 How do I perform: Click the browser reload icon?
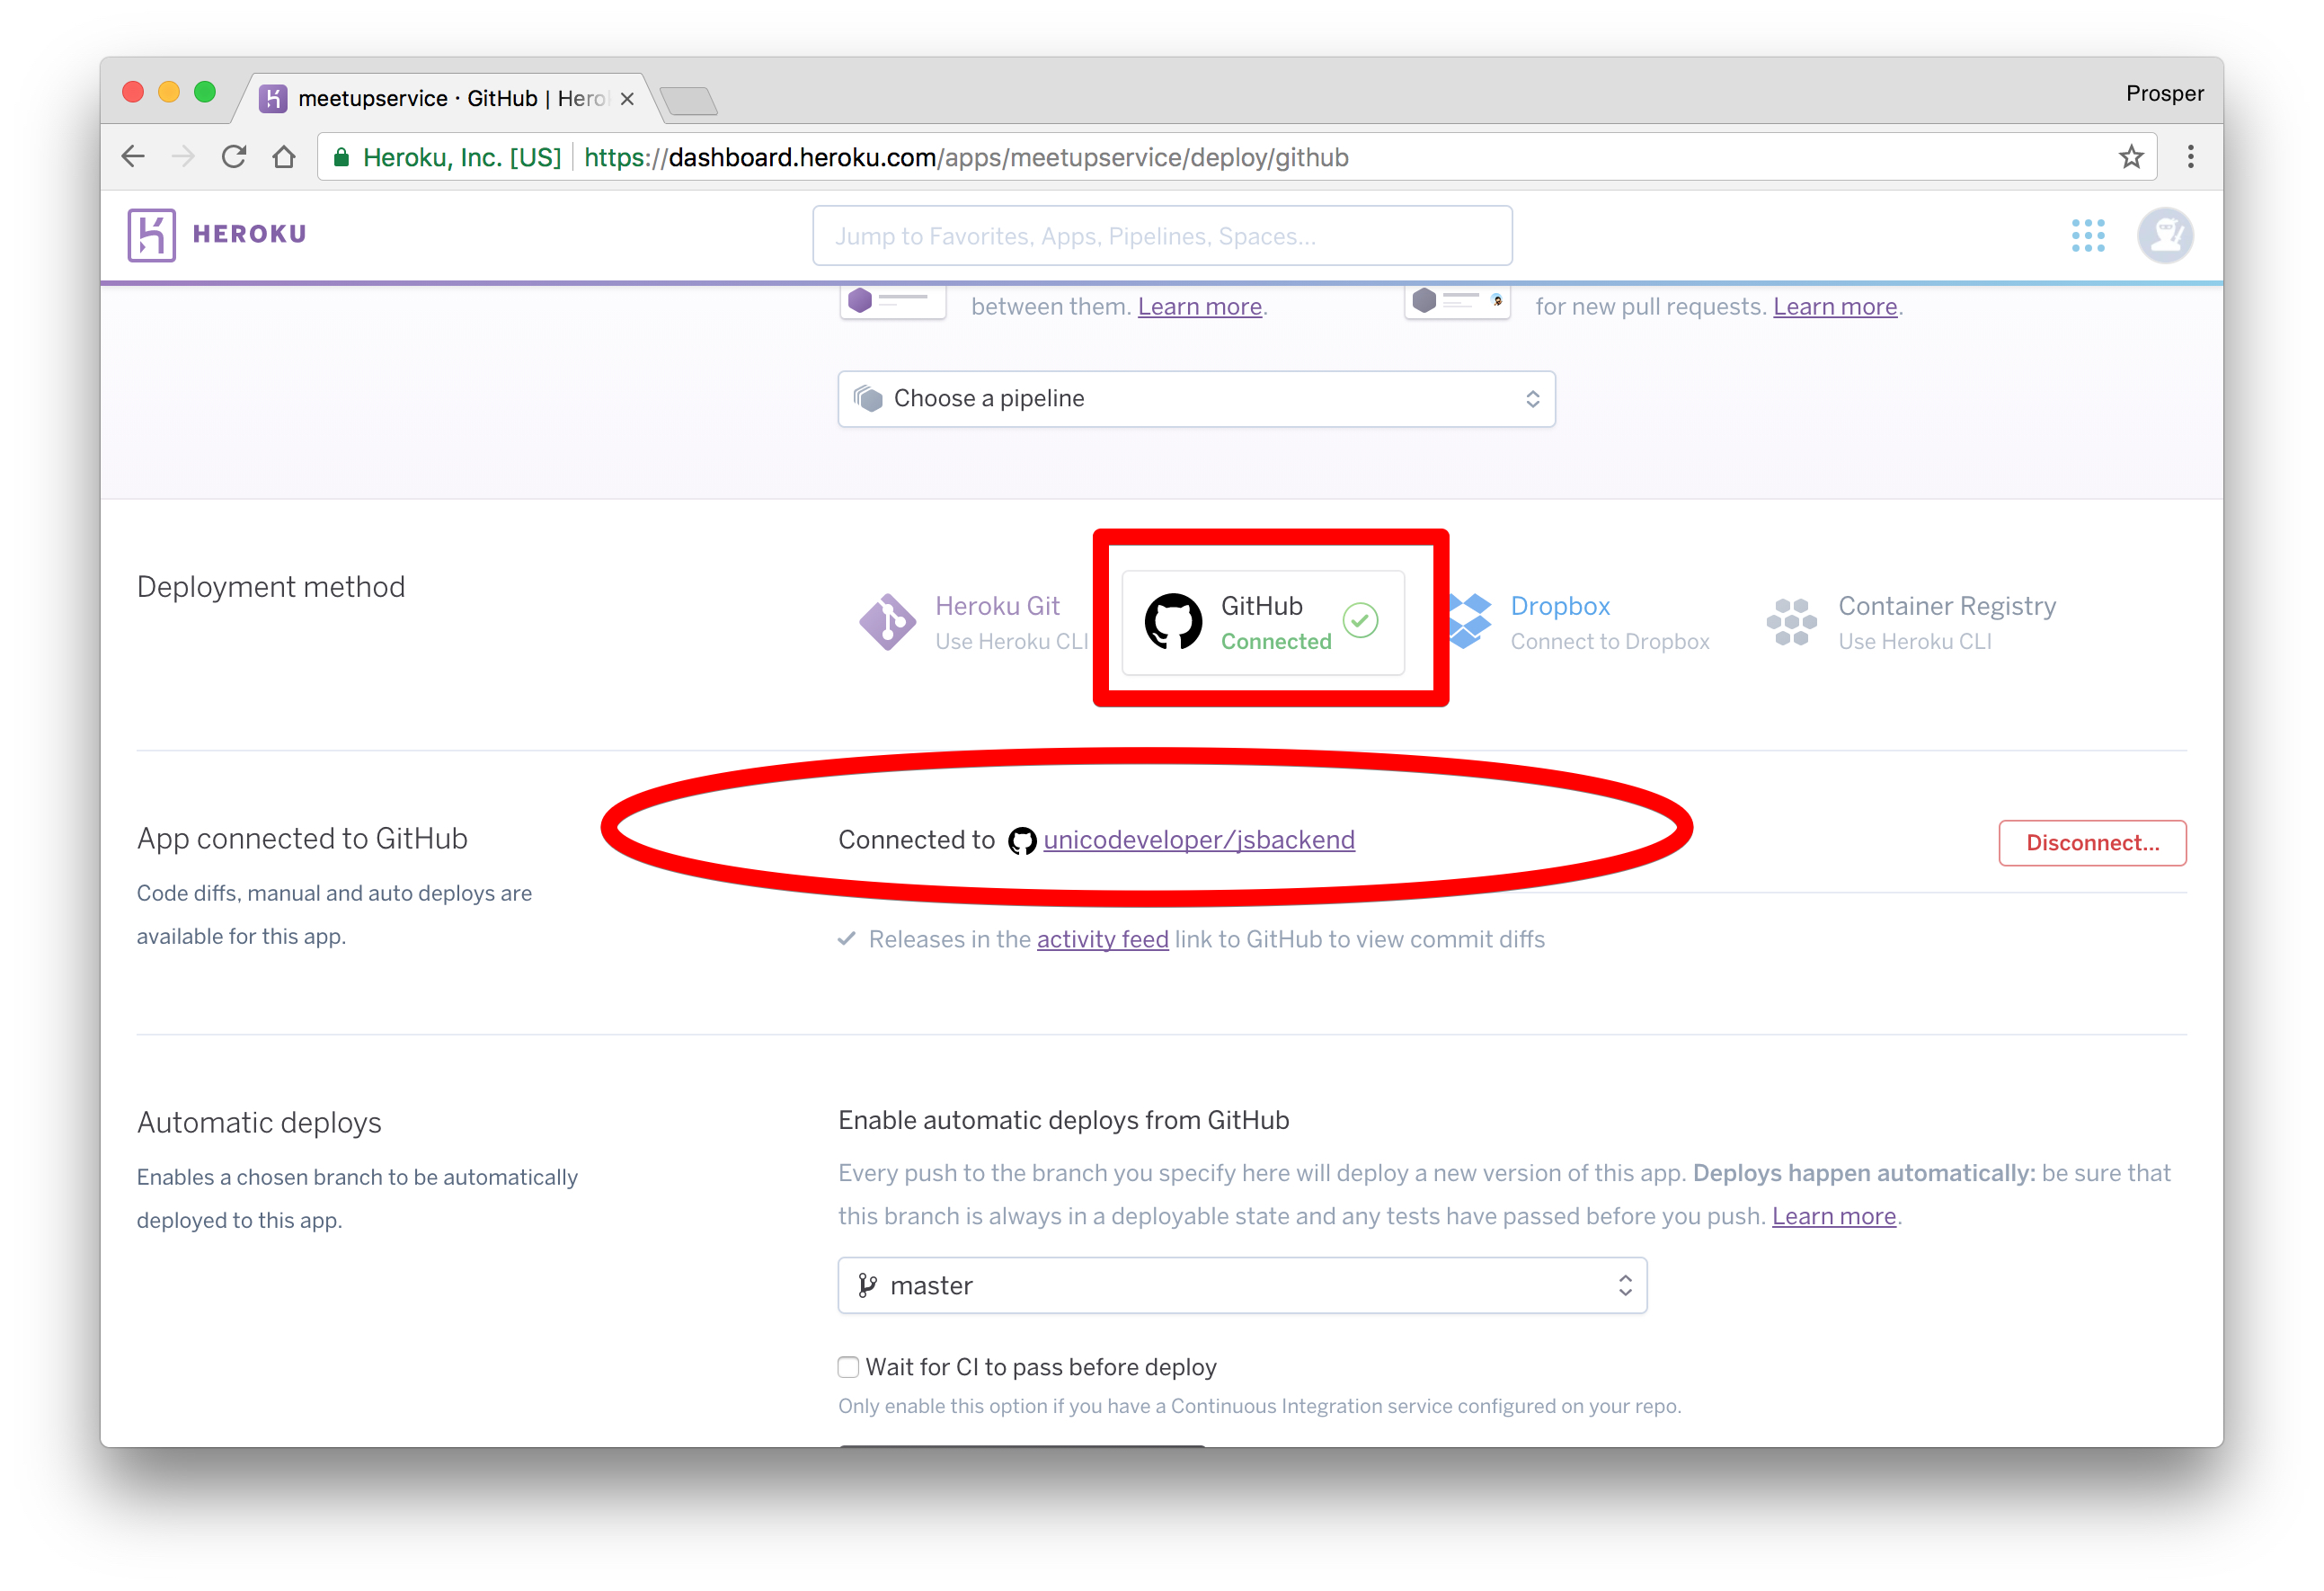(x=234, y=157)
